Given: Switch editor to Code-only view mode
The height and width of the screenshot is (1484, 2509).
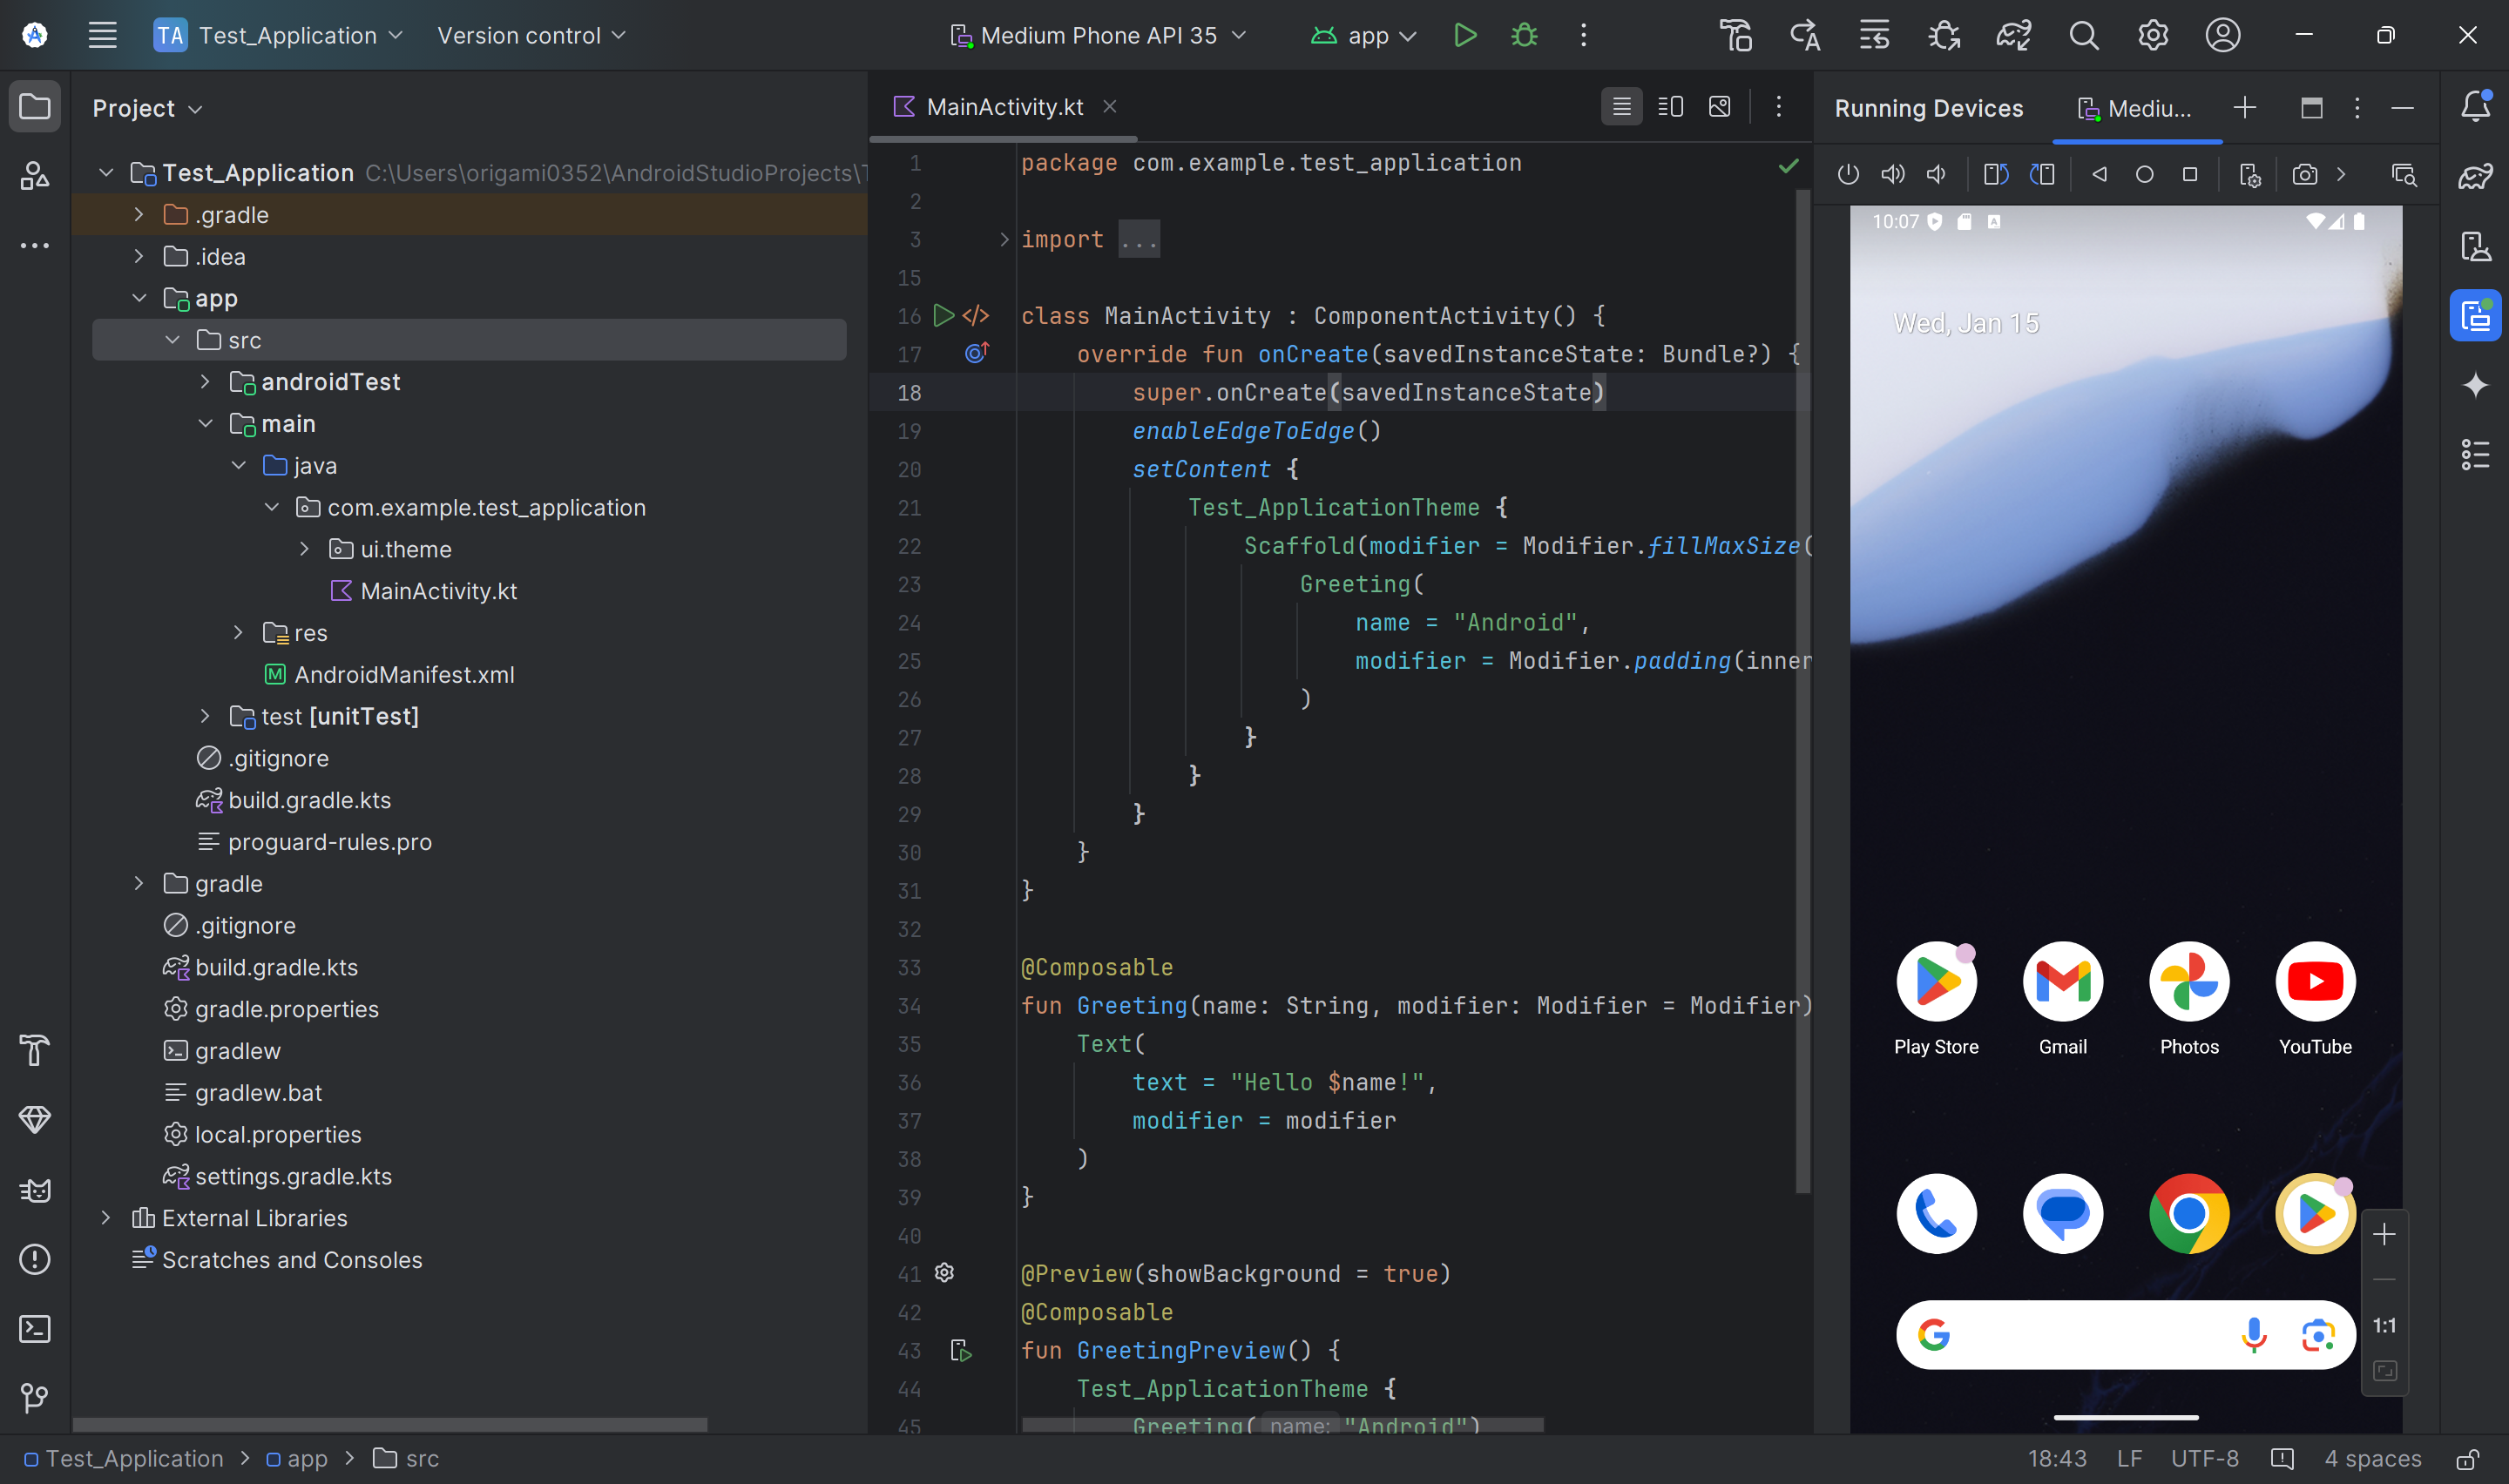Looking at the screenshot, I should (1622, 107).
